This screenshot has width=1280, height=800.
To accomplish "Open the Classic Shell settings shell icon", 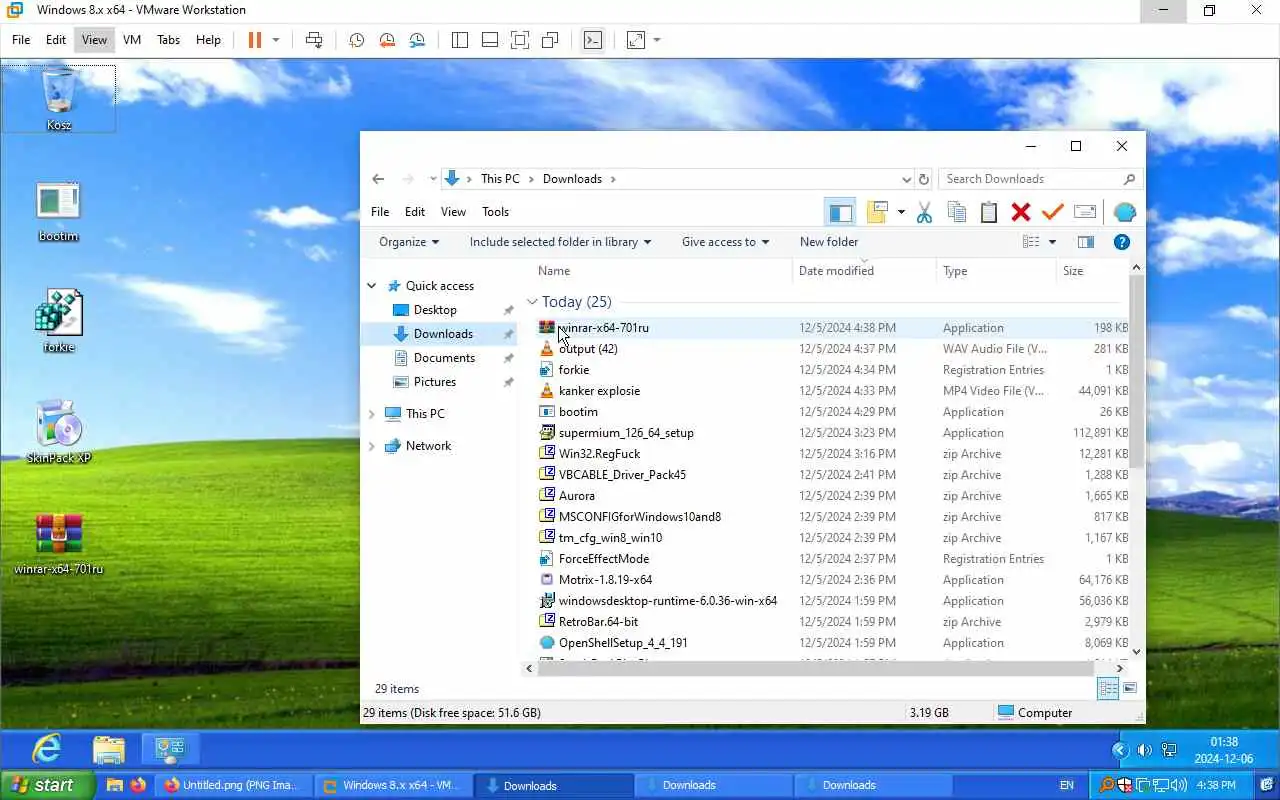I will (x=1125, y=212).
